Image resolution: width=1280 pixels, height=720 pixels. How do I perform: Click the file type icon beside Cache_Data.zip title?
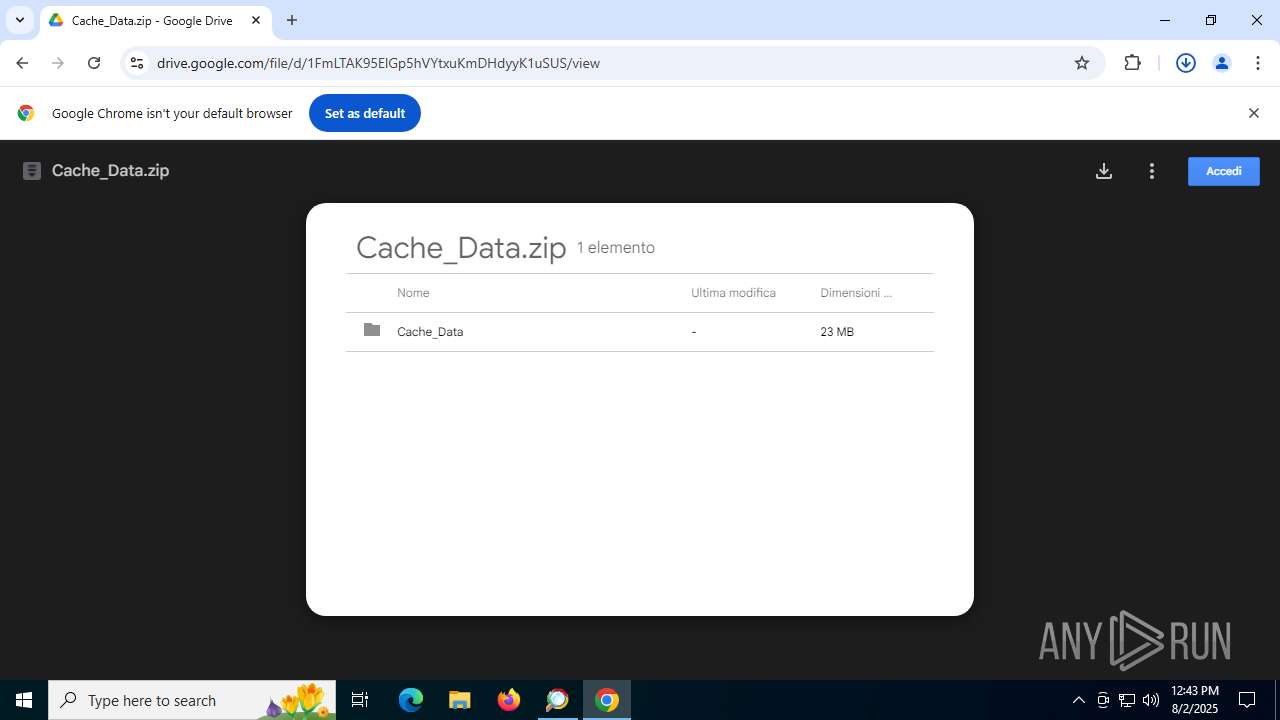pyautogui.click(x=32, y=171)
